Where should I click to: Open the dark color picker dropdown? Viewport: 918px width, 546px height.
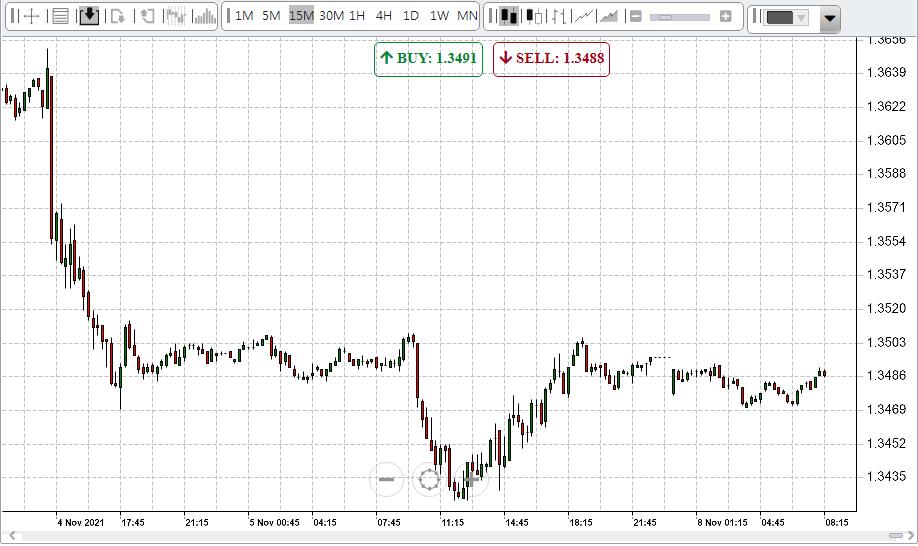click(x=786, y=18)
